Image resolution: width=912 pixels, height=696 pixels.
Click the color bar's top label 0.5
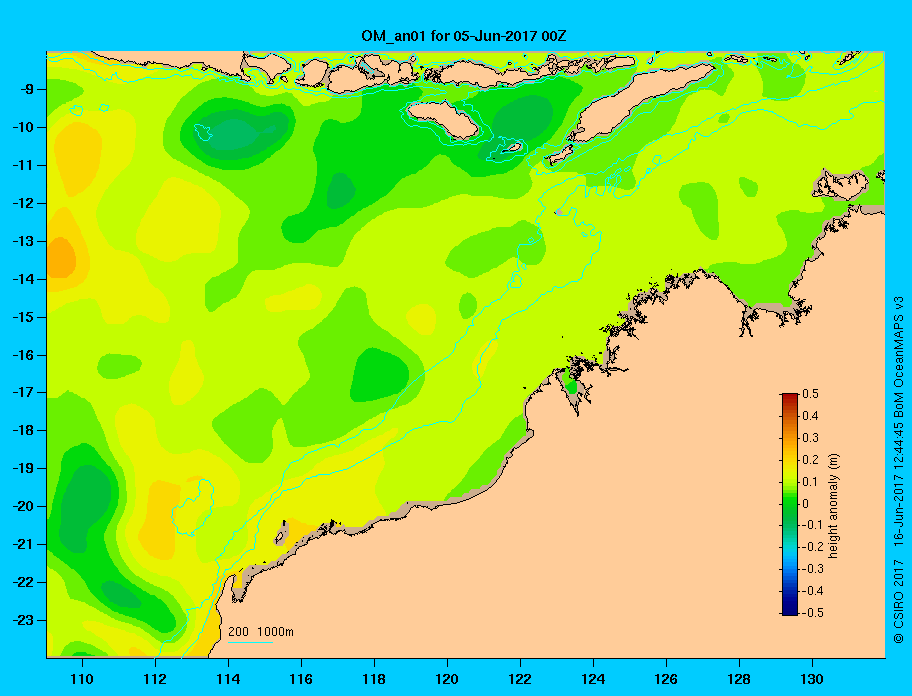click(x=811, y=394)
